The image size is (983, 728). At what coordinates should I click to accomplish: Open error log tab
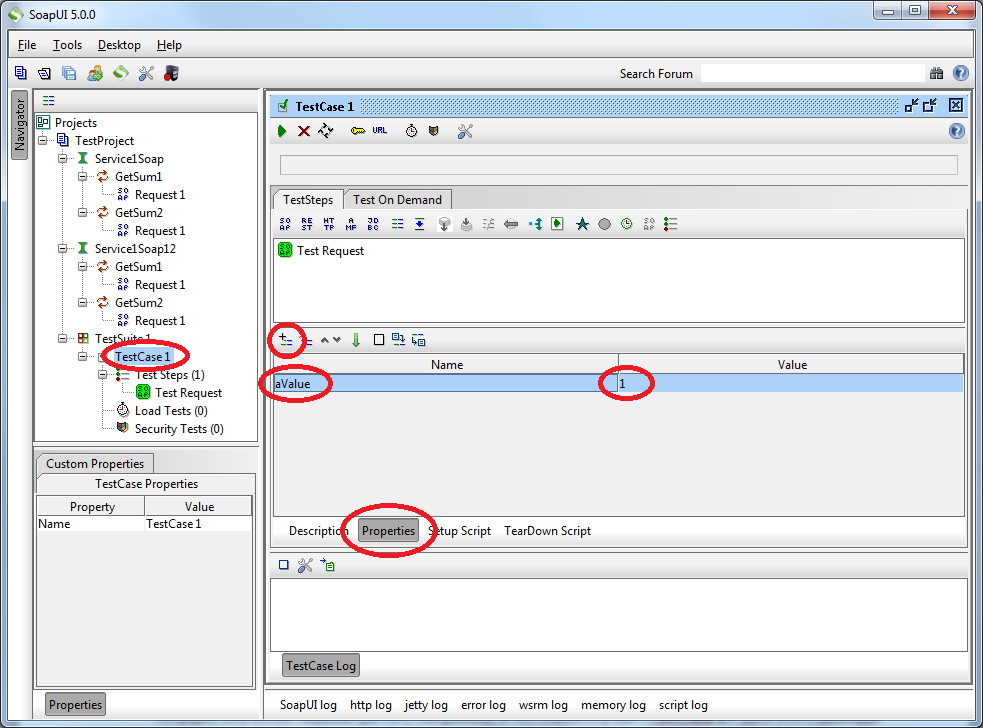click(483, 705)
